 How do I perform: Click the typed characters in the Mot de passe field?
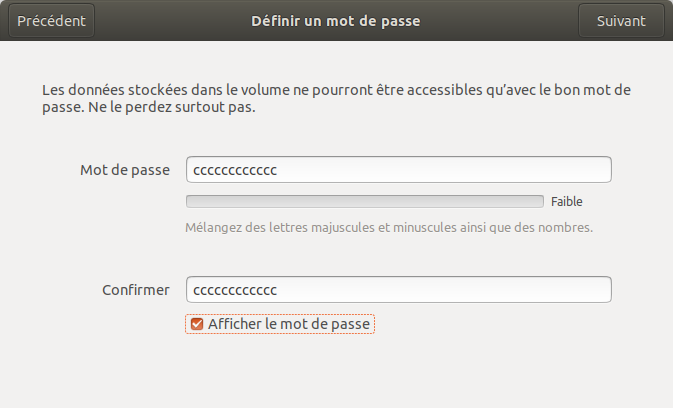coord(235,170)
